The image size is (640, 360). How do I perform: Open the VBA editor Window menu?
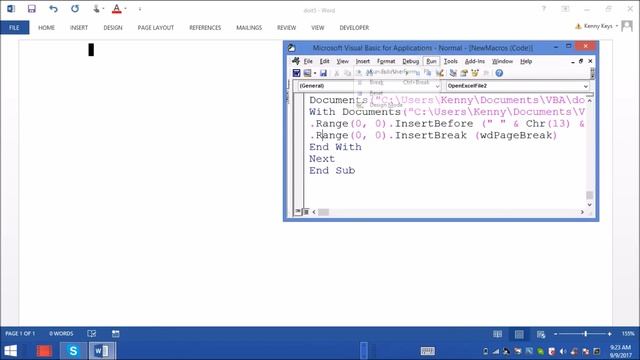coord(502,61)
